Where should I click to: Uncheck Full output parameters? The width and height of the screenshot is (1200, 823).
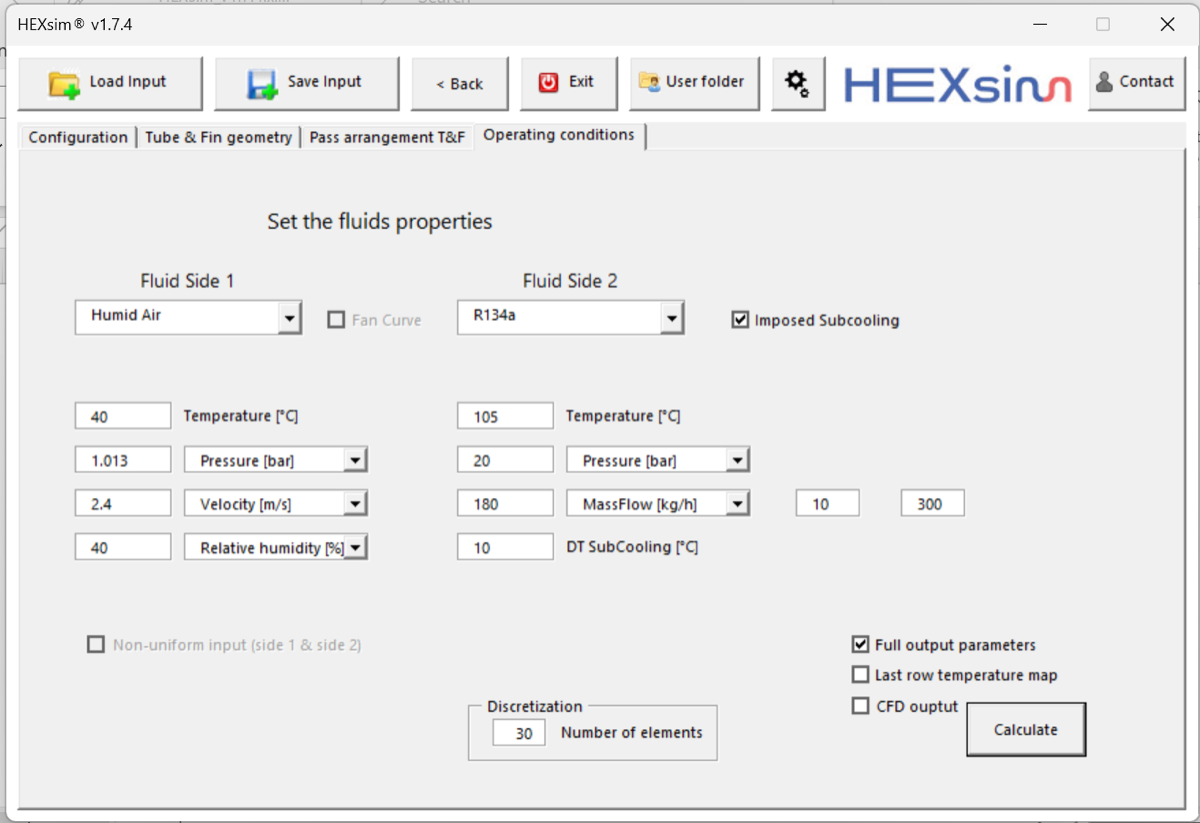tap(860, 645)
